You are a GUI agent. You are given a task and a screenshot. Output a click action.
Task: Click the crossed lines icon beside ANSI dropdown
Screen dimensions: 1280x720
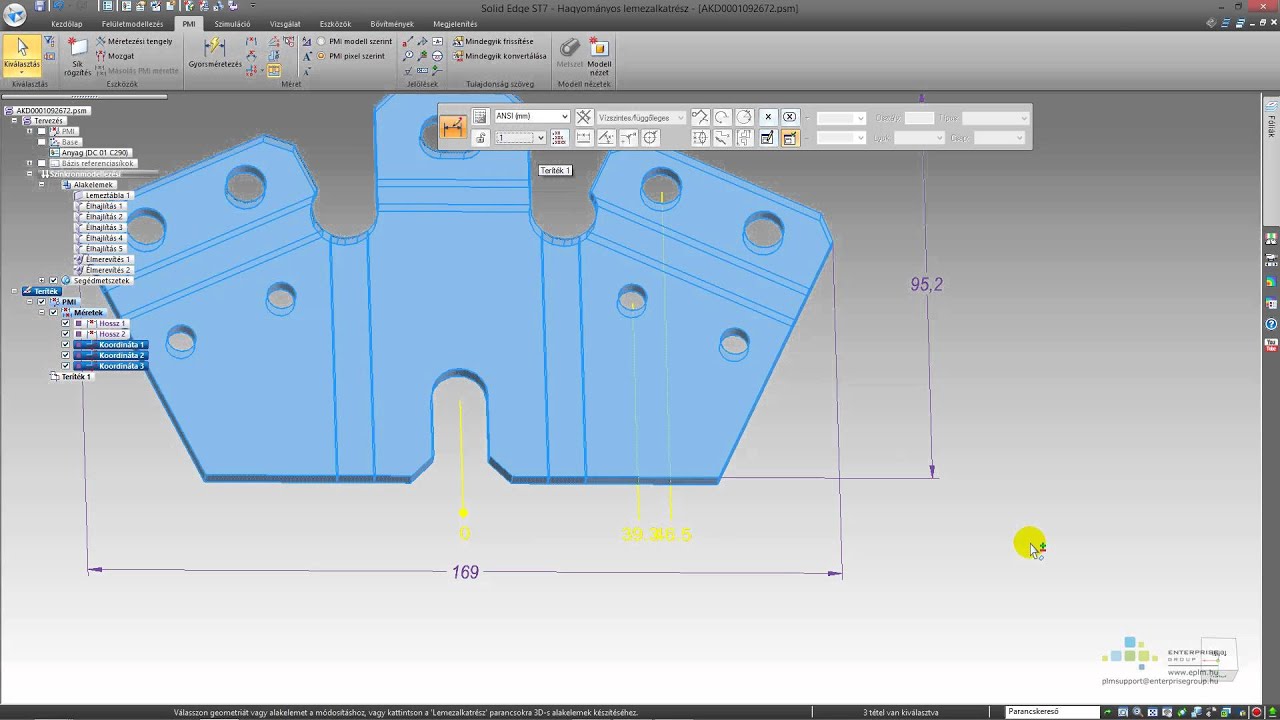[x=584, y=117]
